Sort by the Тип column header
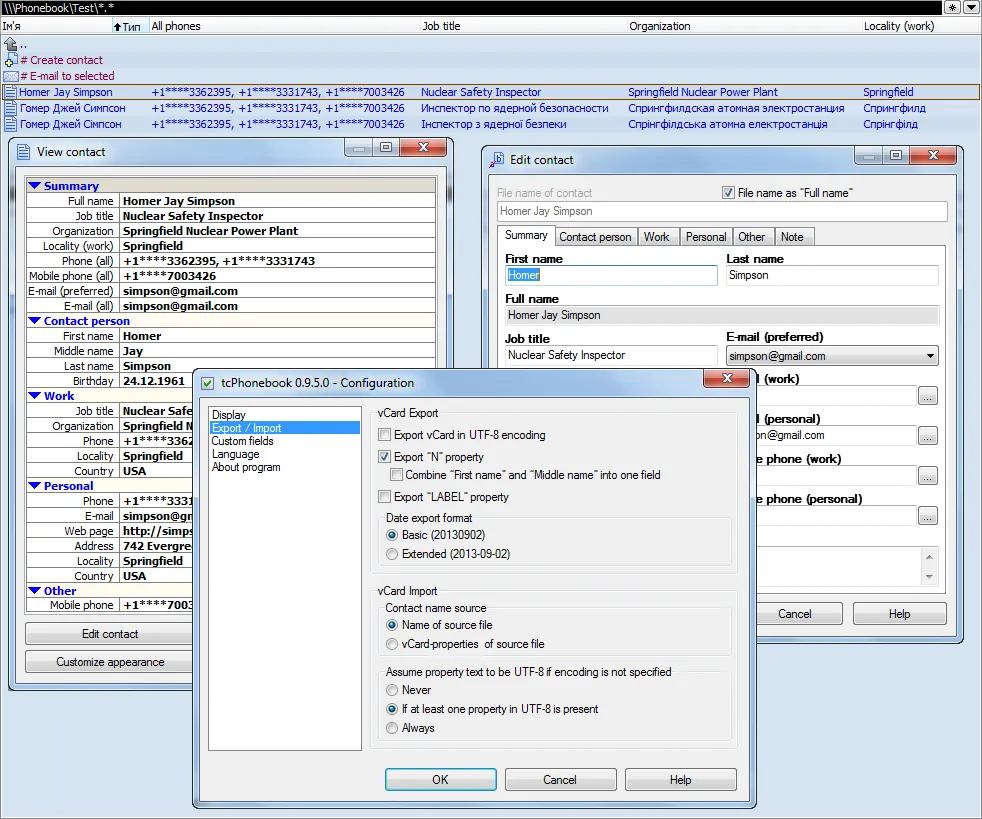This screenshot has height=819, width=982. 130,26
